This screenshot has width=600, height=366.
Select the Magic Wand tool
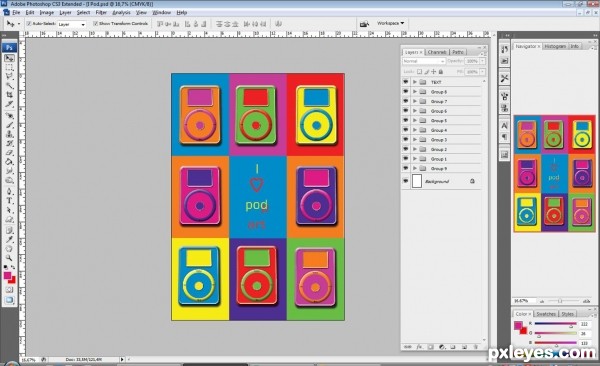coord(9,86)
